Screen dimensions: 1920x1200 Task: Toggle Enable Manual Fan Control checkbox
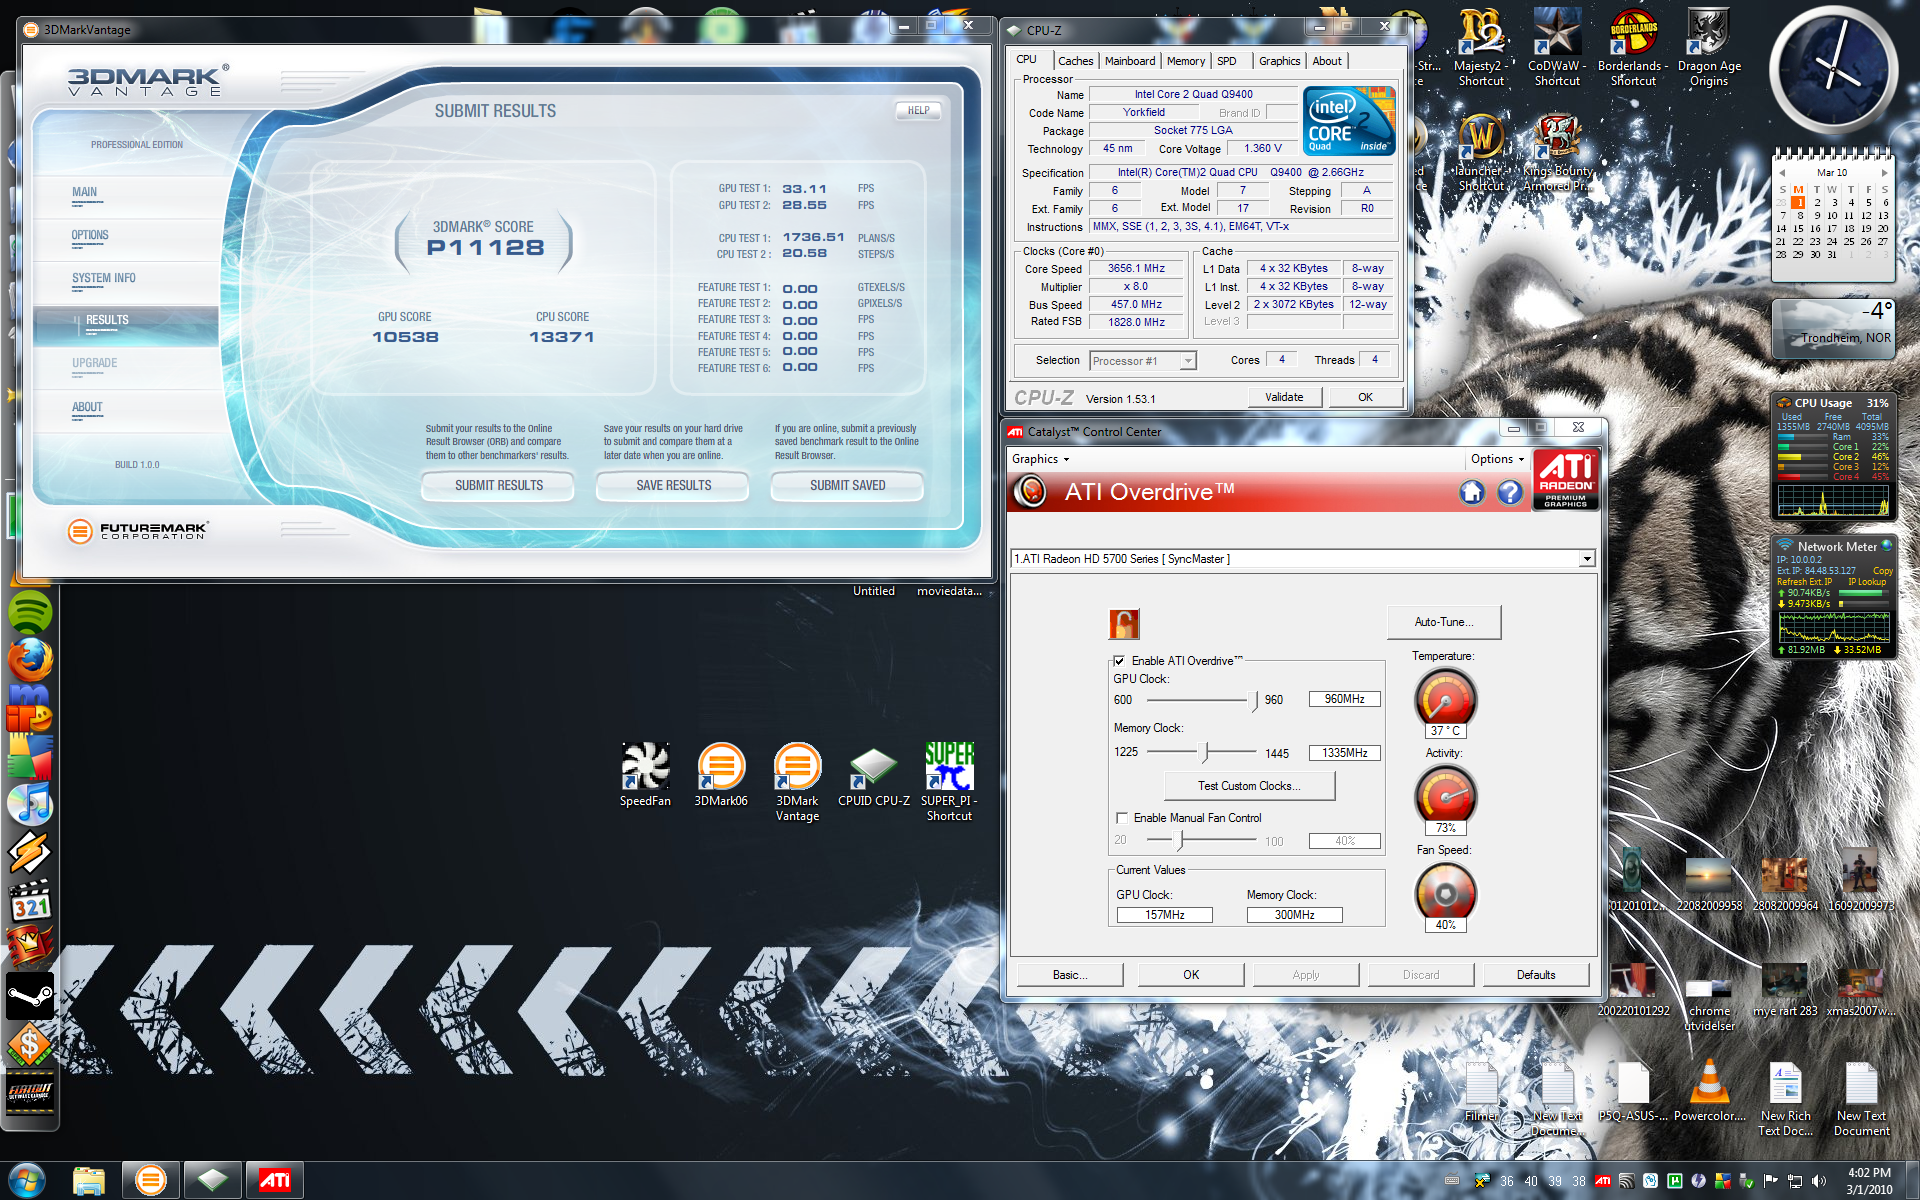click(x=1122, y=818)
